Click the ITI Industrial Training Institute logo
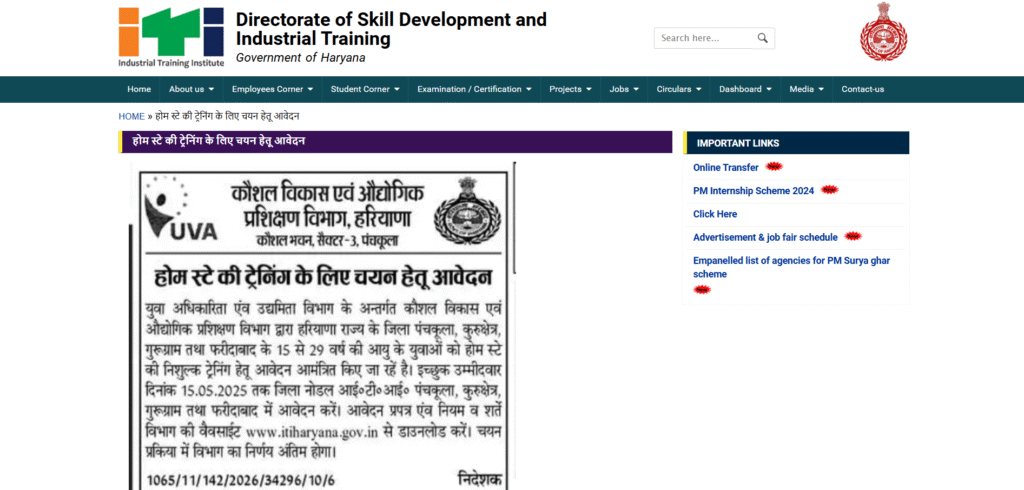Viewport: 1024px width, 490px height. click(x=171, y=37)
